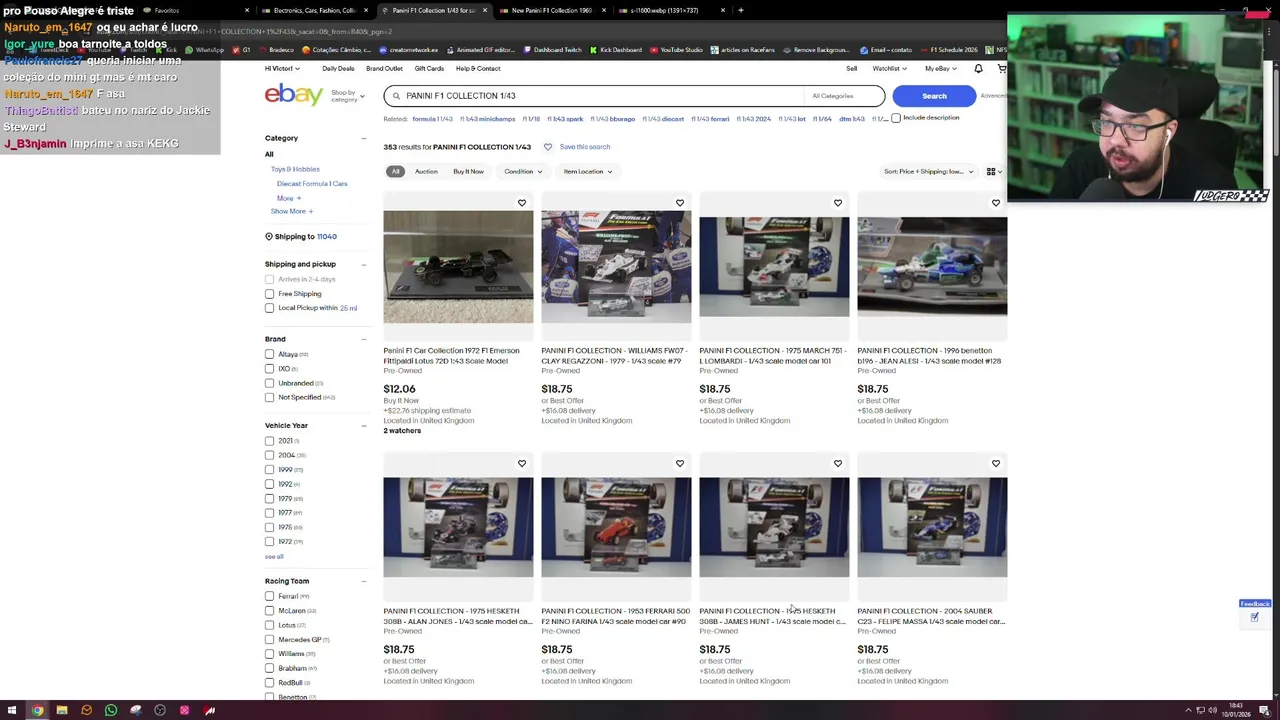Open the shopping cart icon
1280x720 pixels.
coord(1001,69)
